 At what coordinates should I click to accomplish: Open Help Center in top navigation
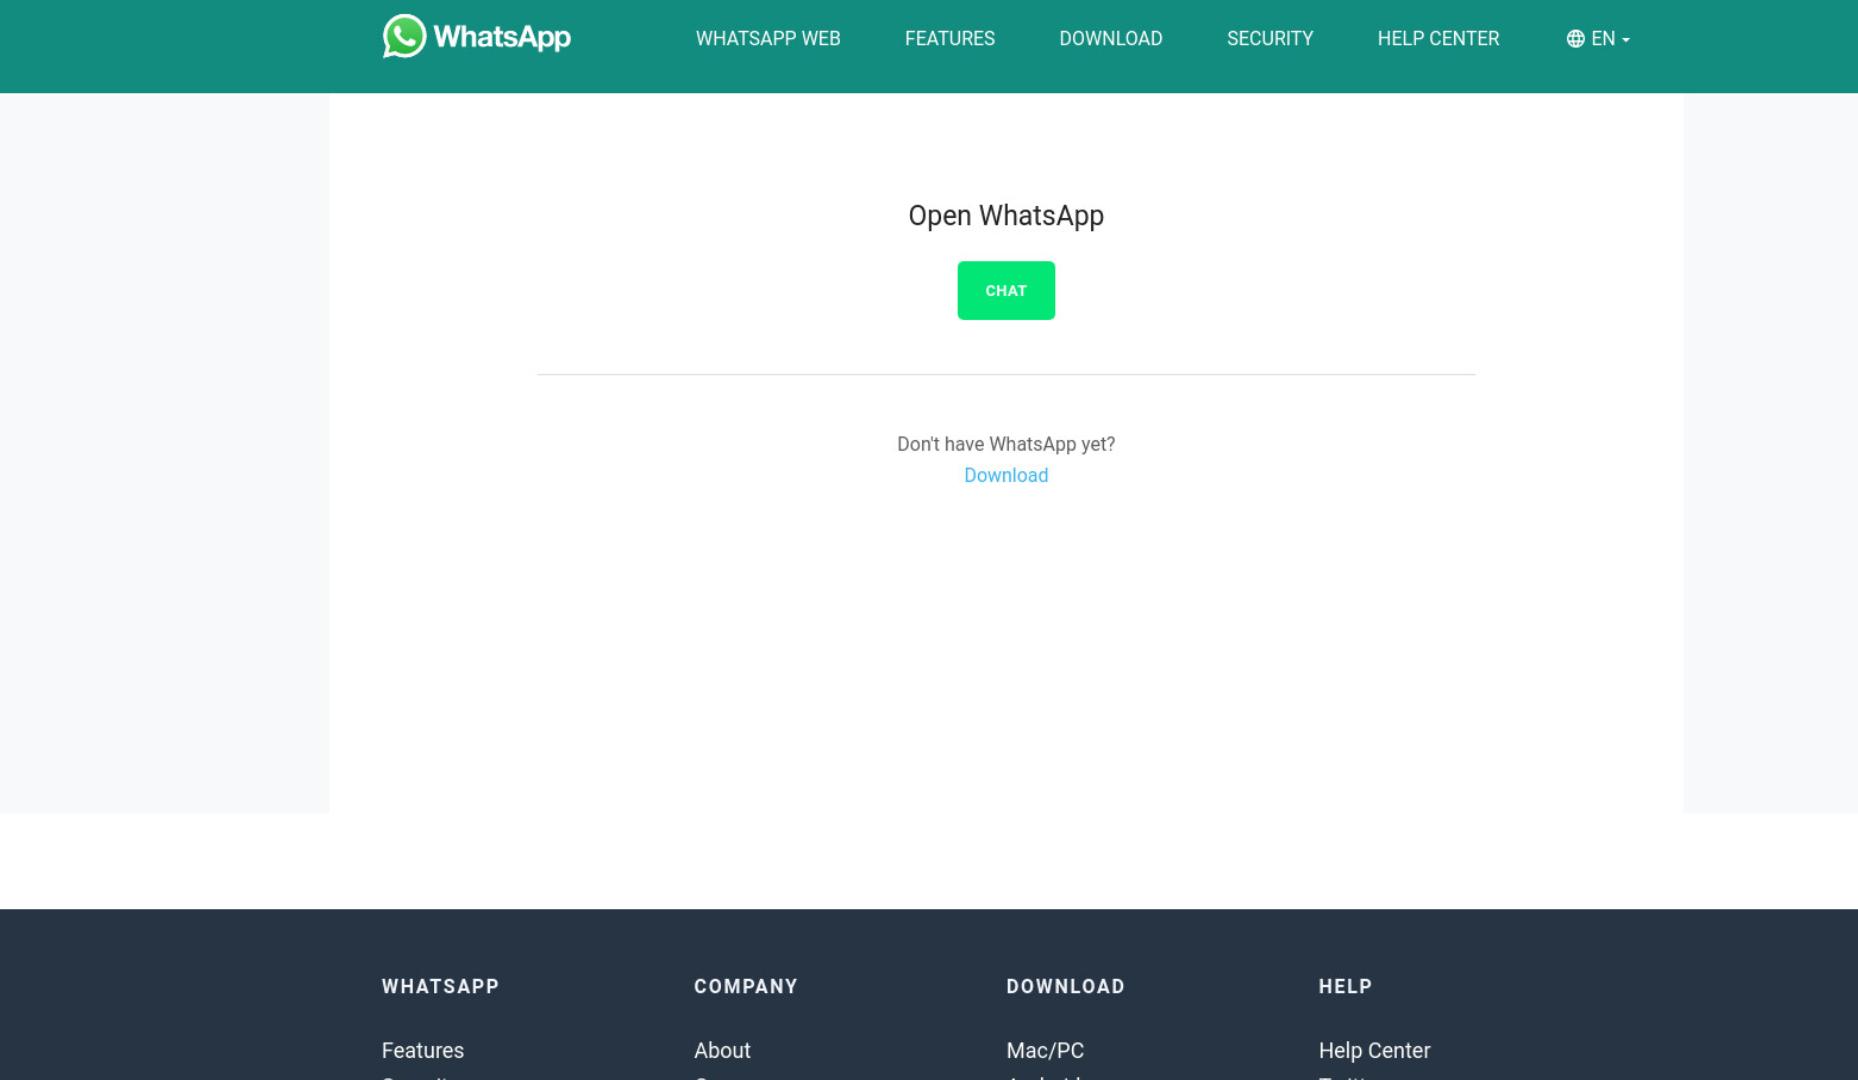[1438, 38]
